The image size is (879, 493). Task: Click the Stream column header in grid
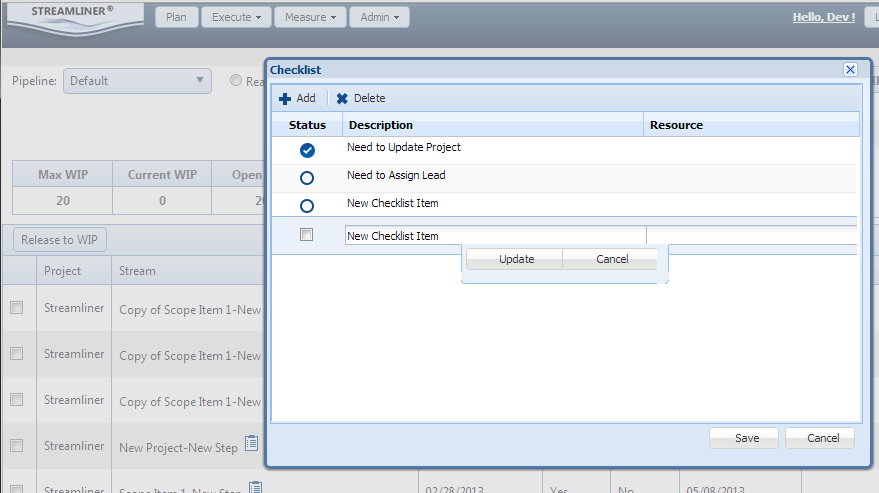click(x=188, y=271)
